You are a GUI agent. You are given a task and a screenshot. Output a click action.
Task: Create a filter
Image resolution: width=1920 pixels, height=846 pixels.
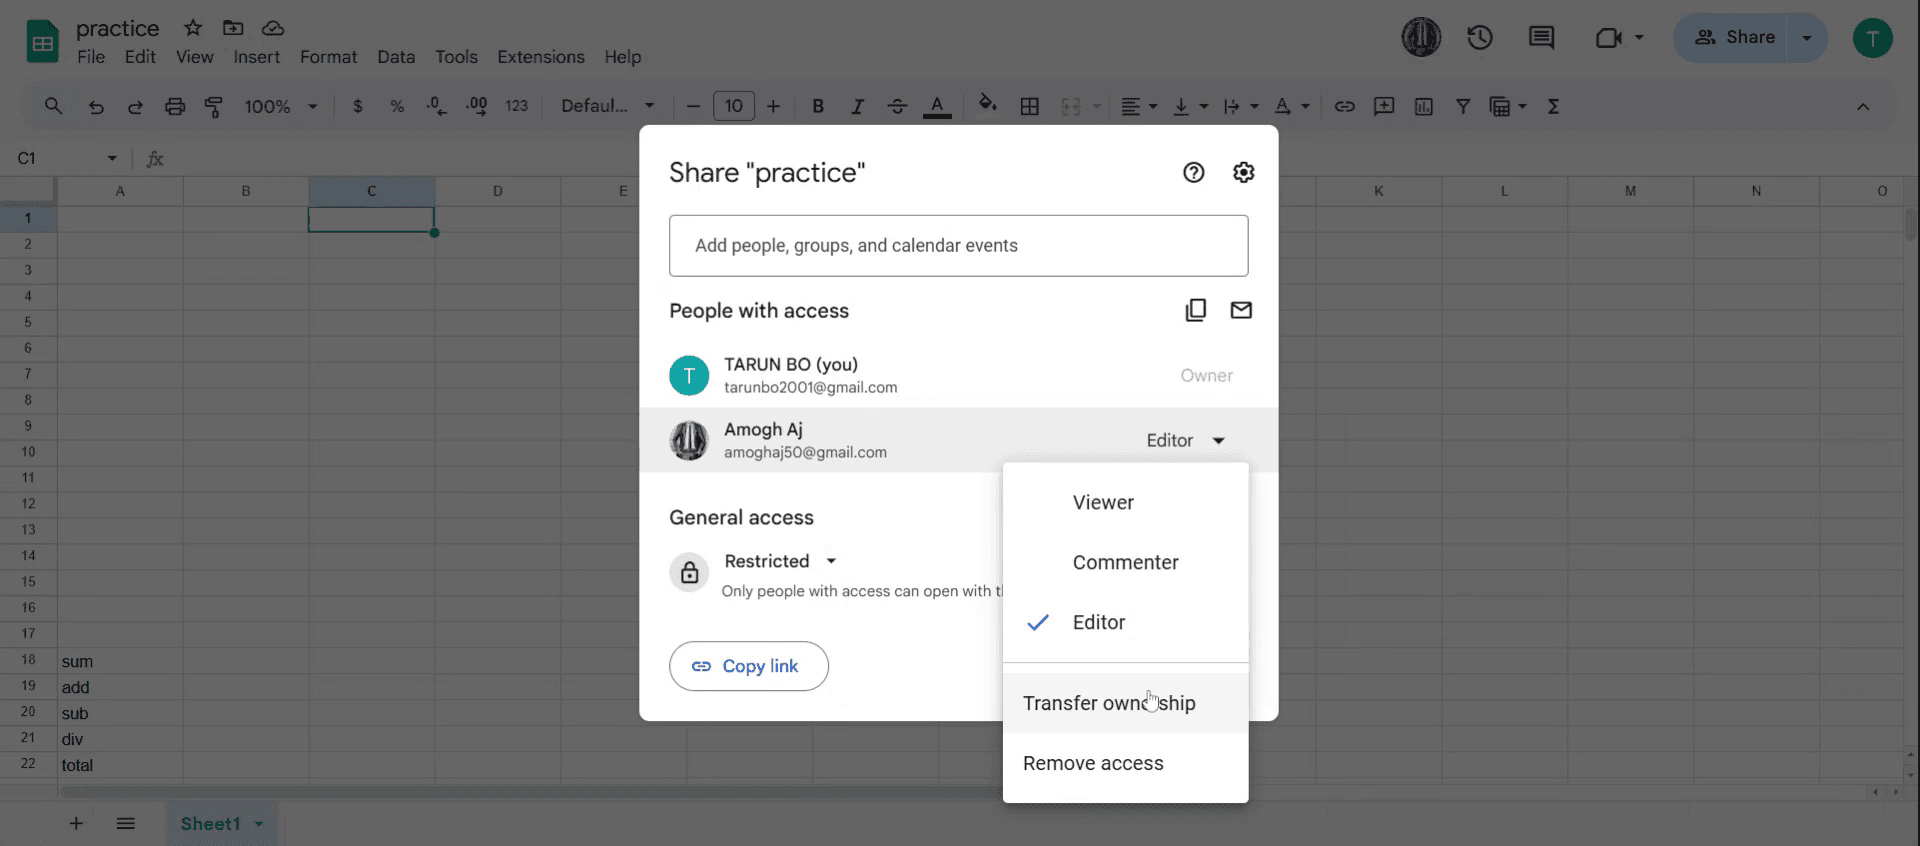coord(1463,106)
